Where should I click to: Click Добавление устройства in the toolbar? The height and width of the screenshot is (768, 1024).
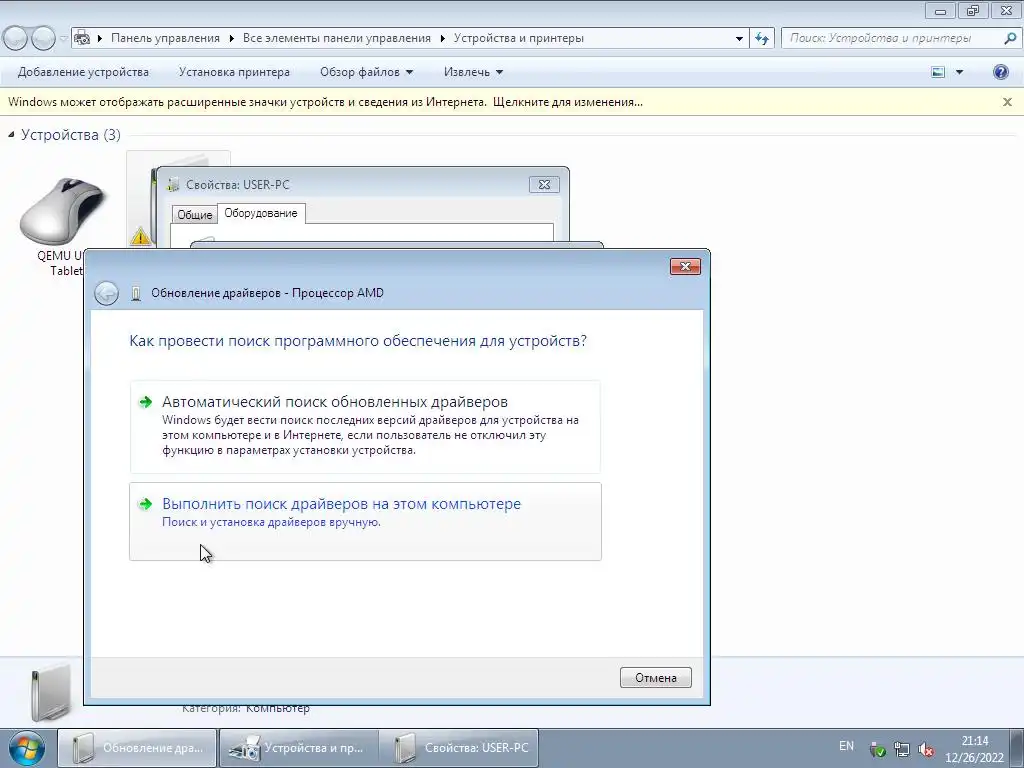[x=83, y=72]
